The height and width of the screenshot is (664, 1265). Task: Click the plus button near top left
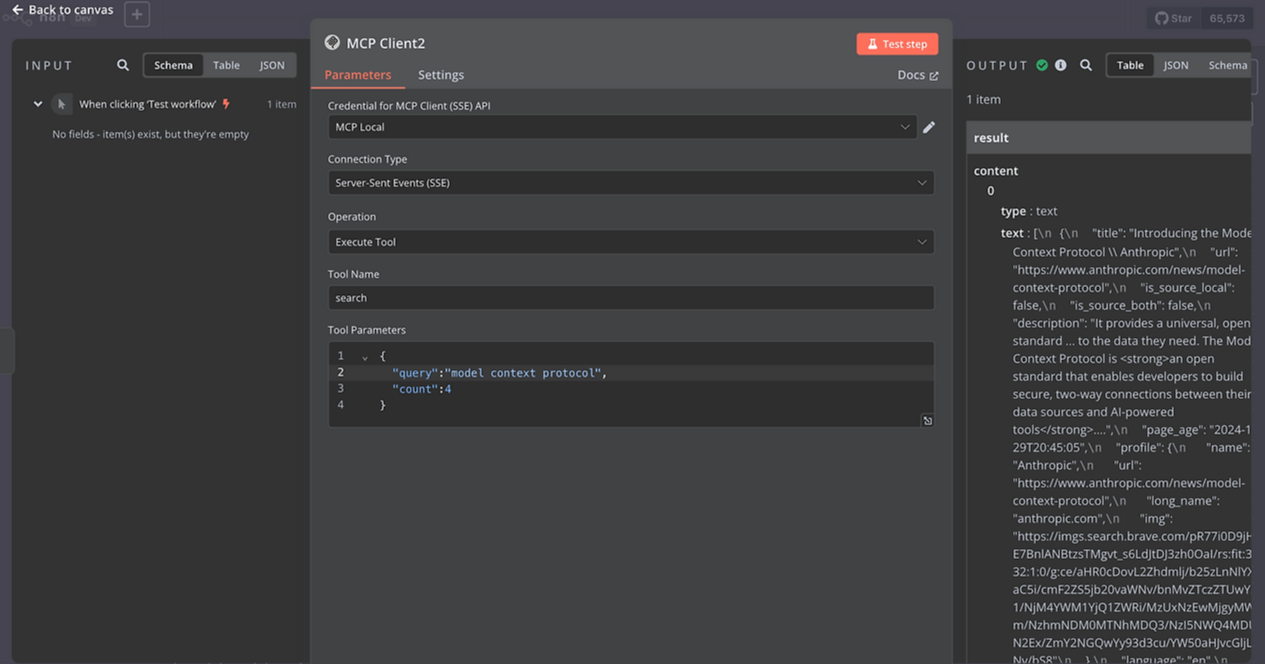tap(137, 15)
